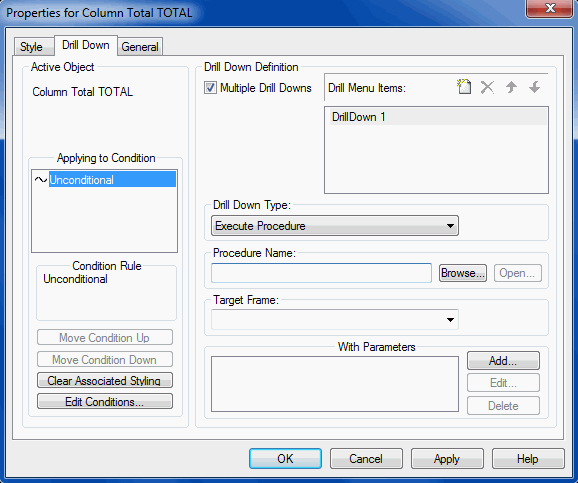Move drill menu item up arrow
Viewport: 578px width, 483px height.
pos(511,87)
